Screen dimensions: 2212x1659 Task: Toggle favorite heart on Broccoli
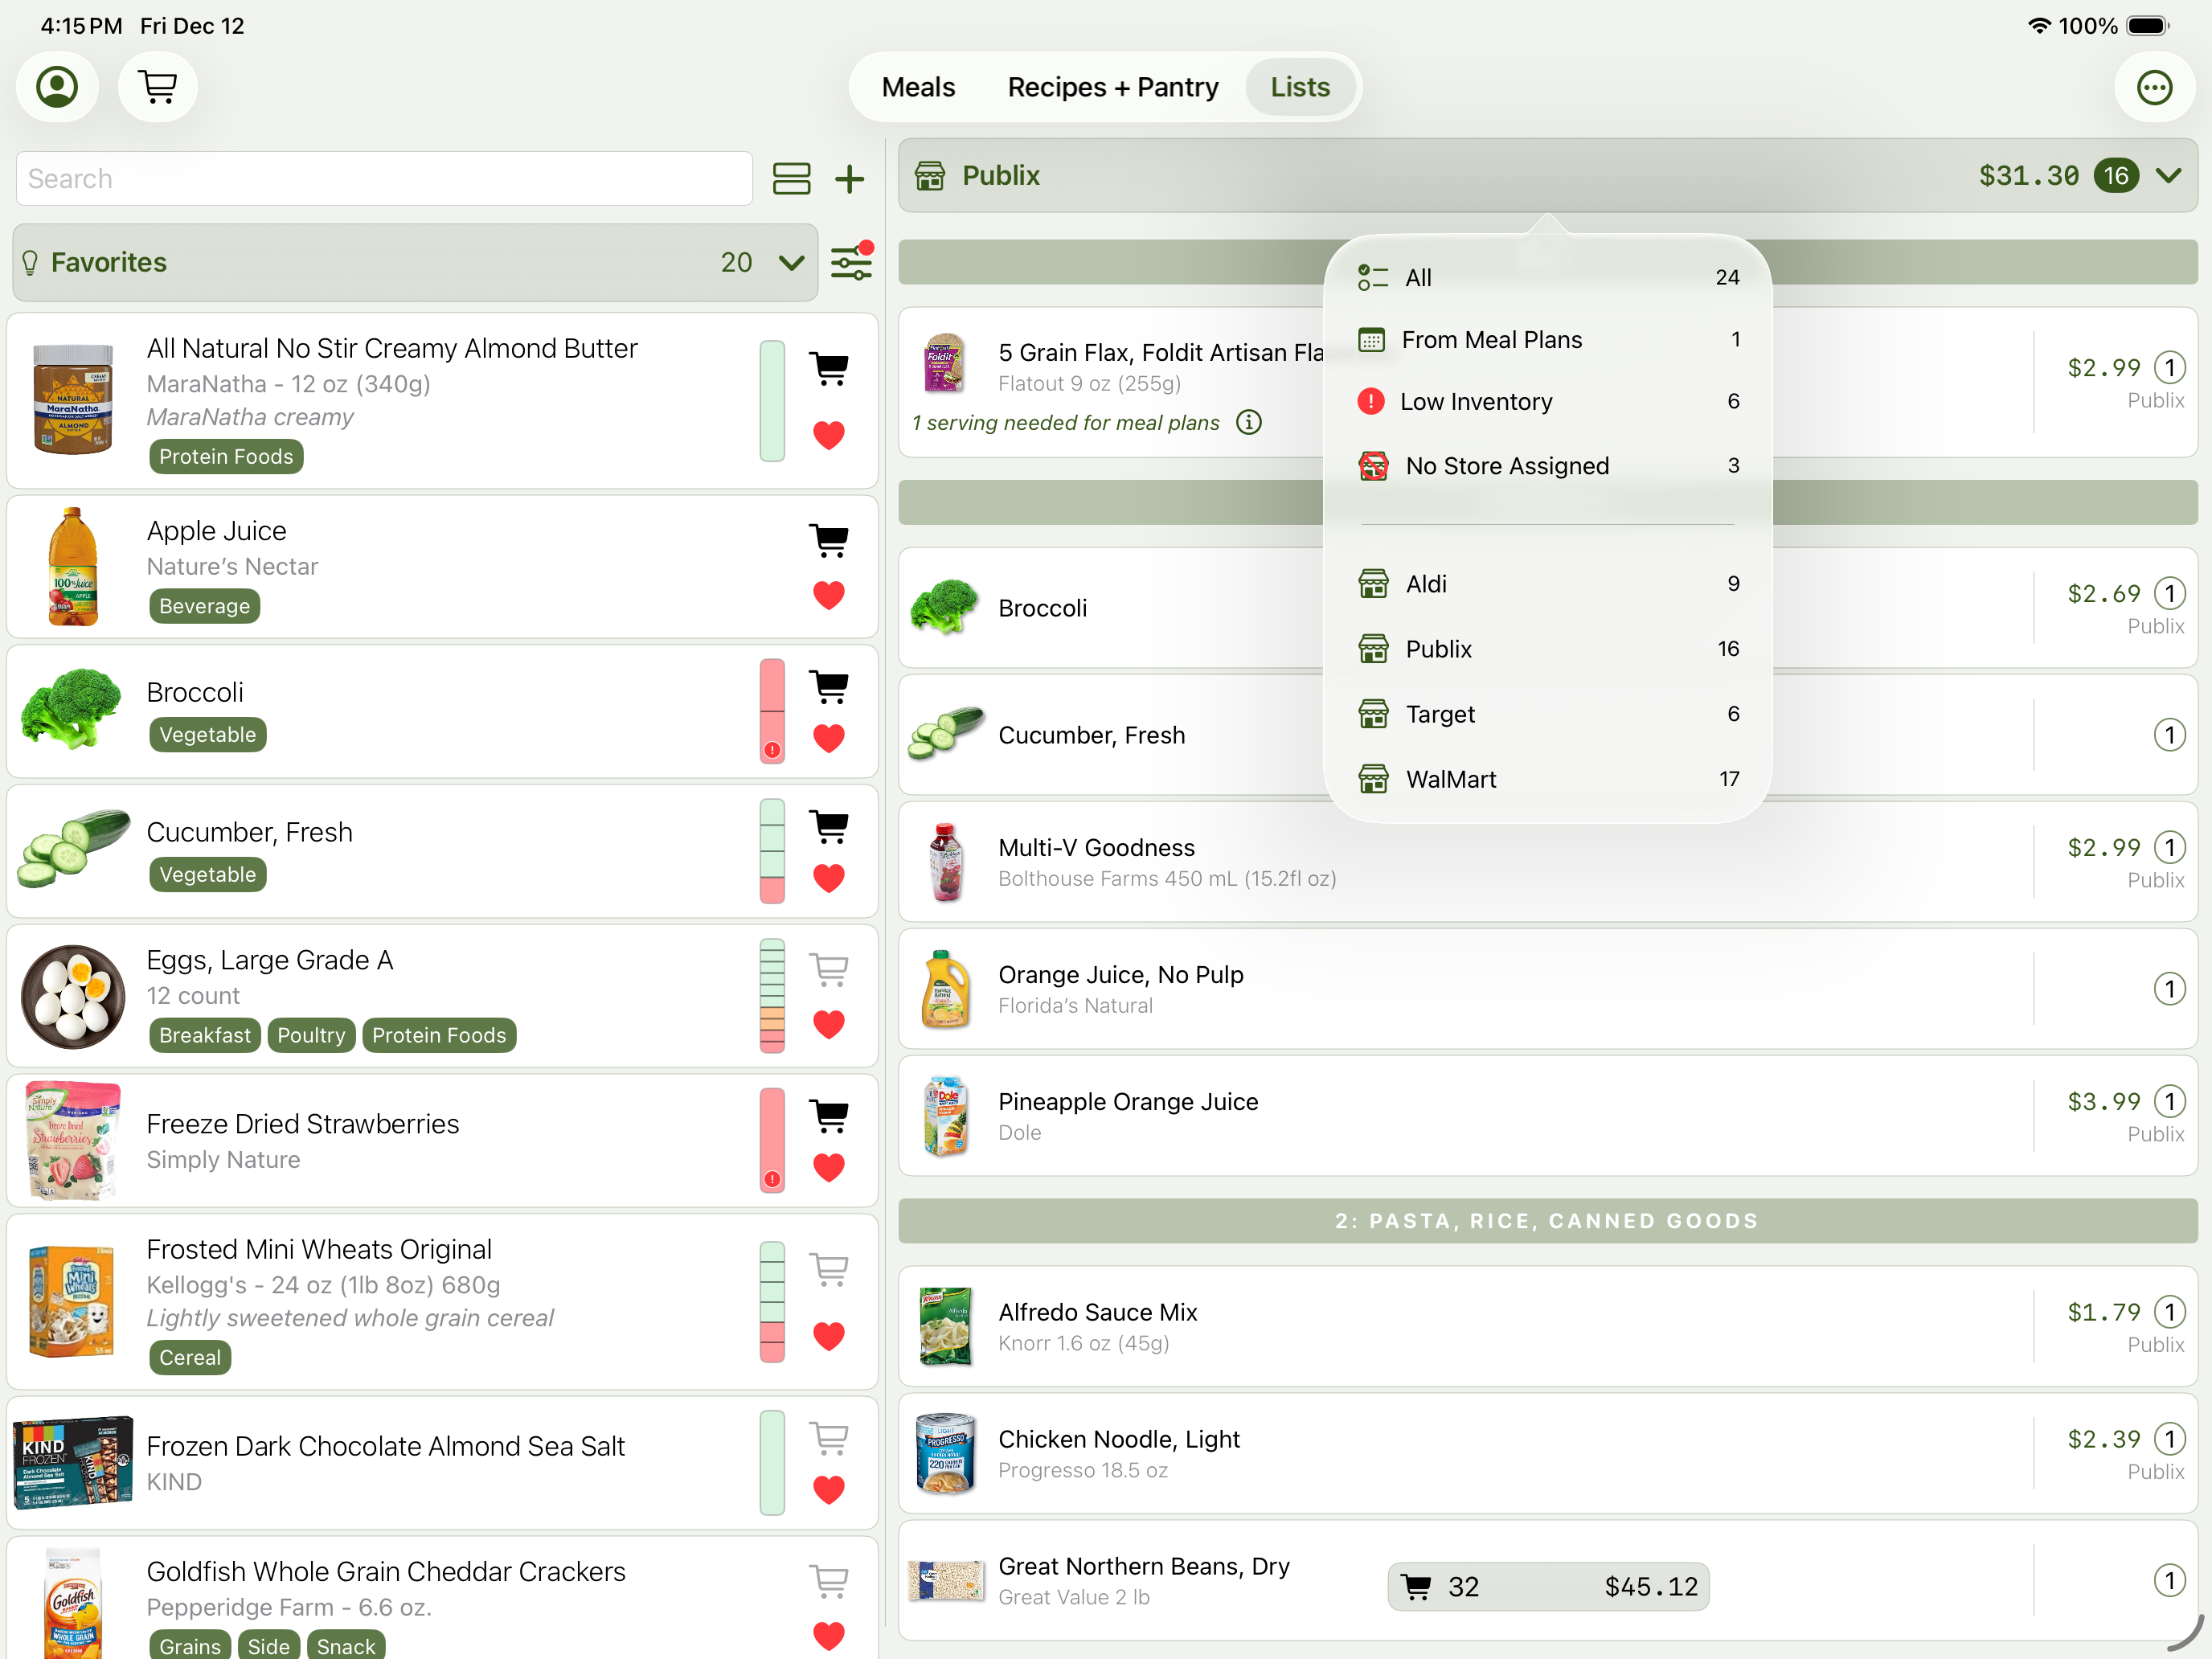[x=828, y=738]
